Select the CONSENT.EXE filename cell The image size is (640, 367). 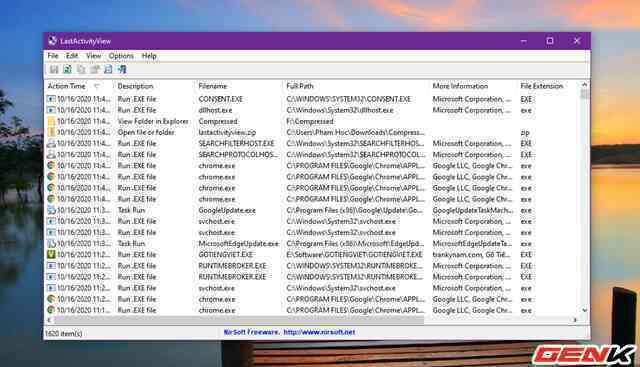(x=220, y=99)
